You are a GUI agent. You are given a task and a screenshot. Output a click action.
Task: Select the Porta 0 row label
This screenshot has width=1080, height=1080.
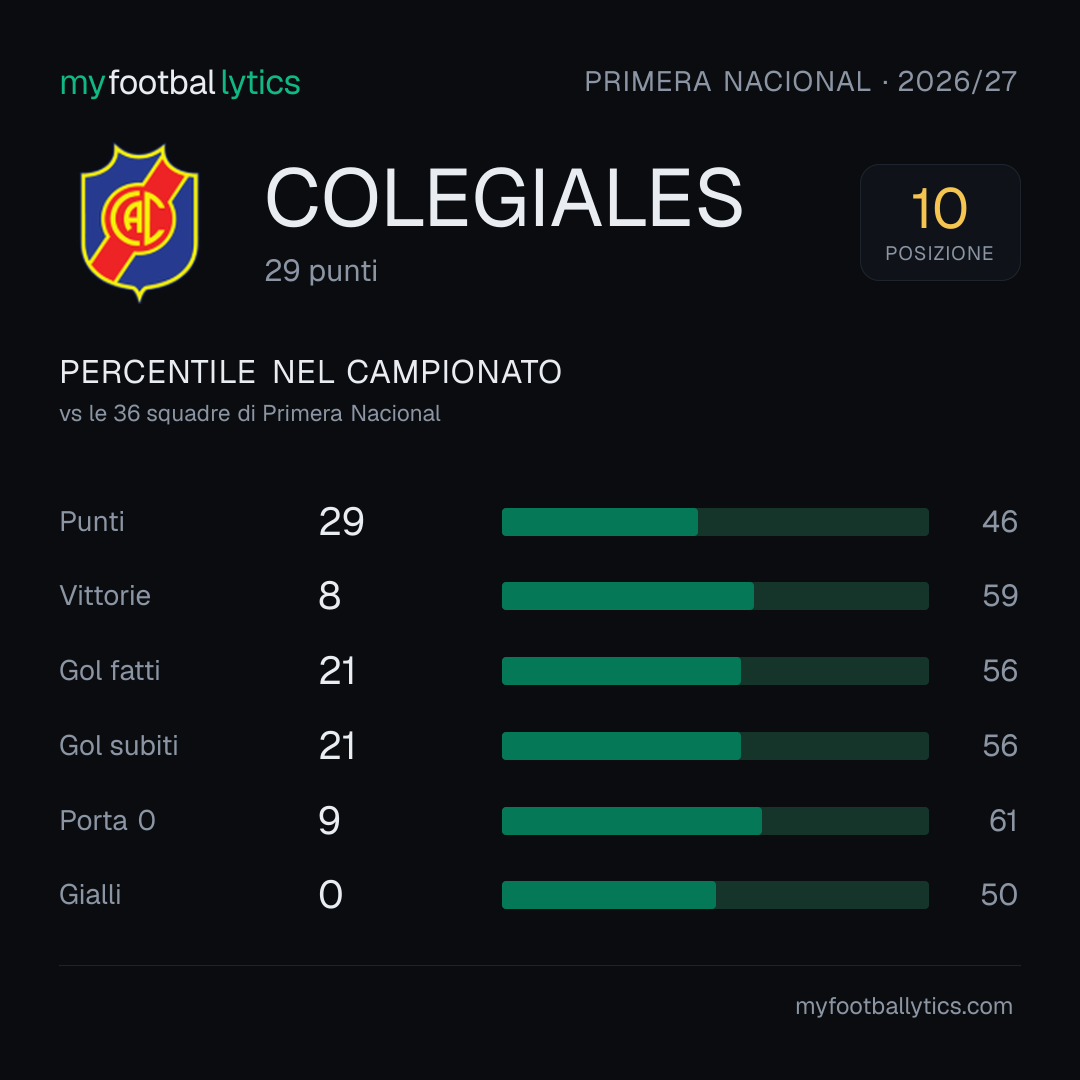107,821
